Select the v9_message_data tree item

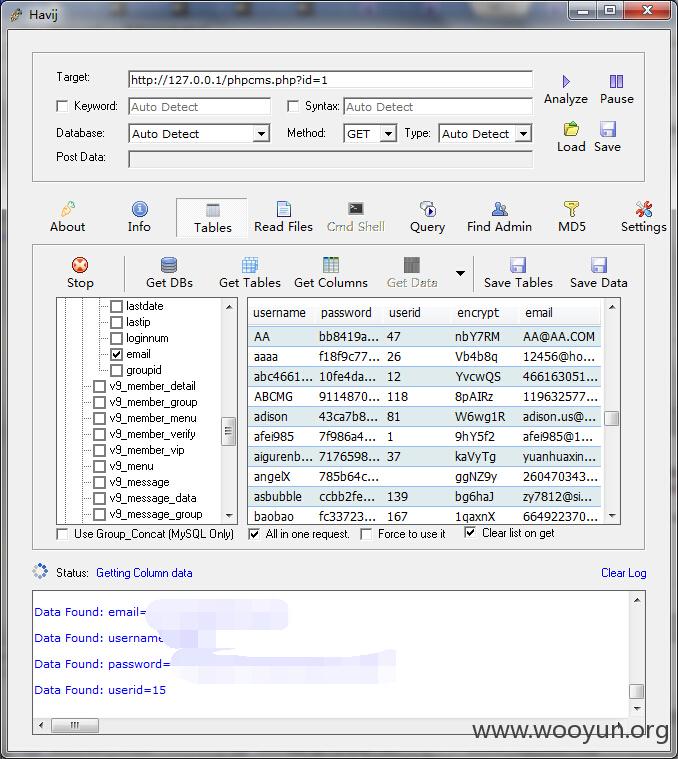click(153, 498)
